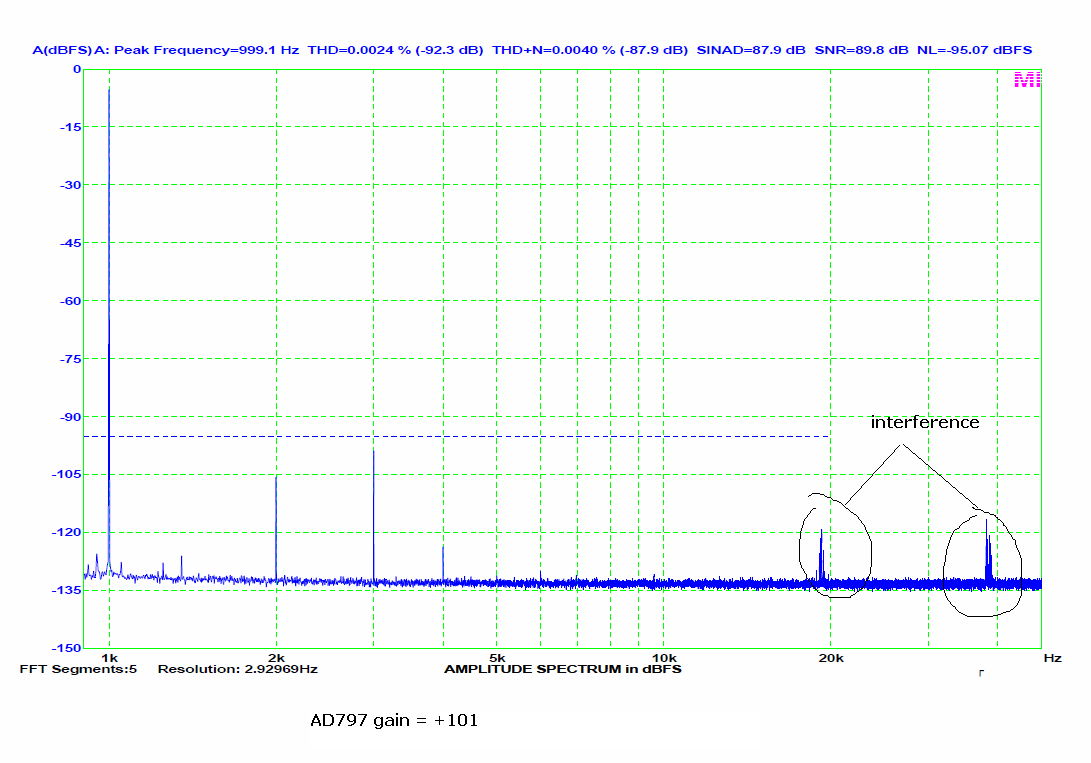Click the "NL=-95.07 dBFS" noise level readout
Image resolution: width=1091 pixels, height=763 pixels.
tap(974, 50)
